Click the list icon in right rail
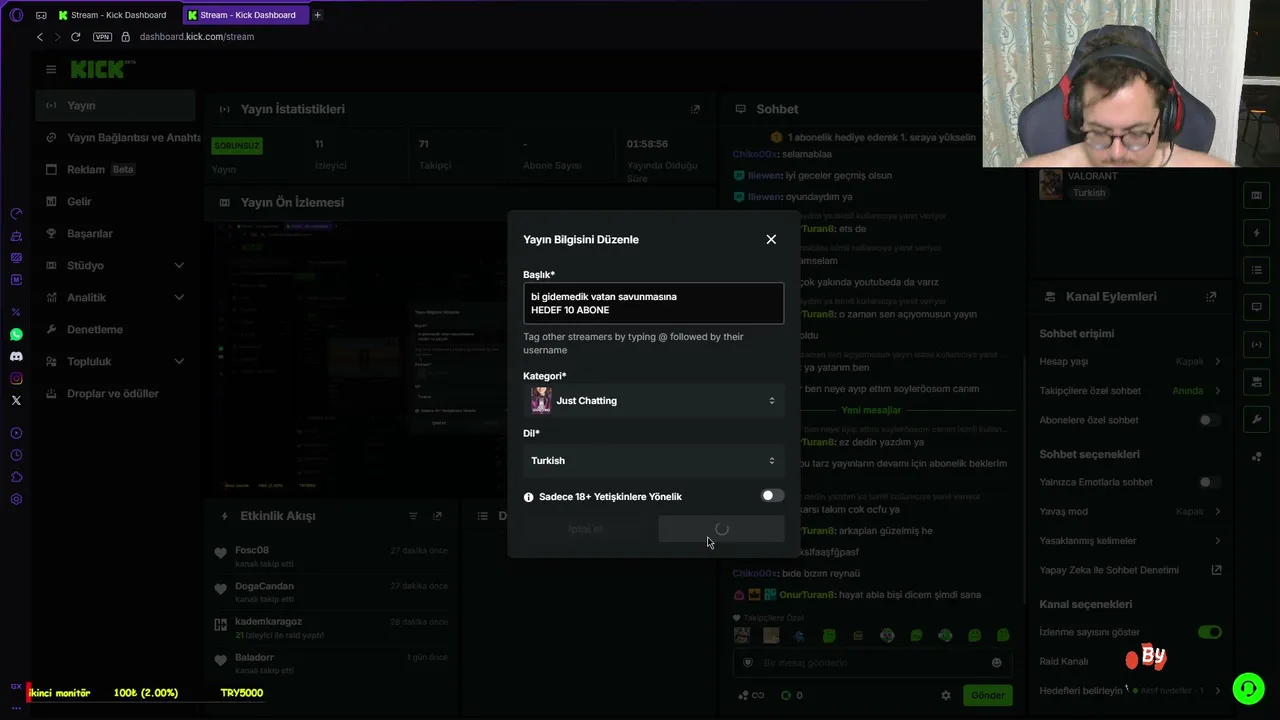1280x720 pixels. click(1257, 270)
